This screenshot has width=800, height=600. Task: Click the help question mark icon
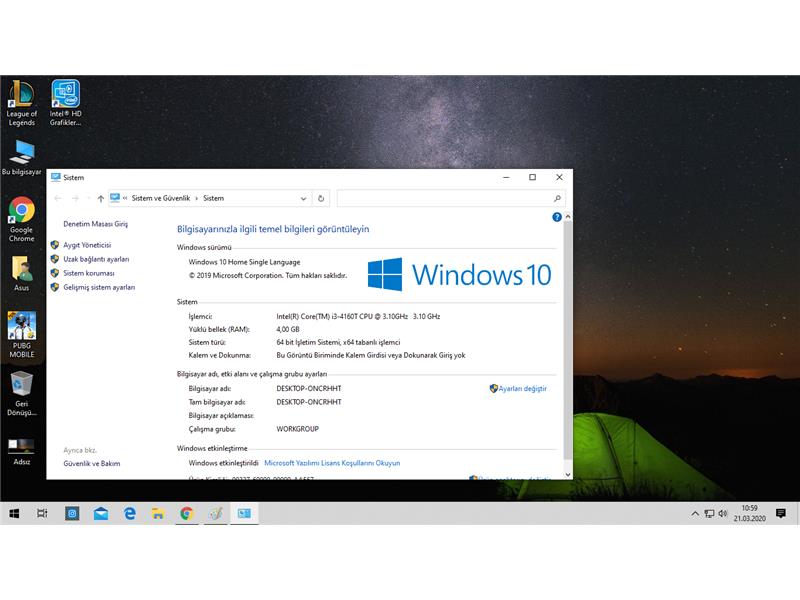[557, 217]
